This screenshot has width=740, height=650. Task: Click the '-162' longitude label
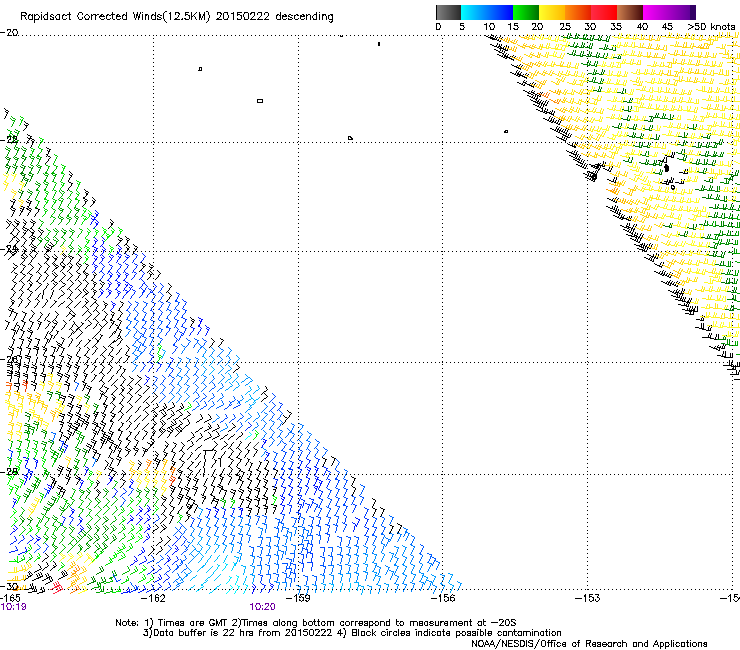154,598
